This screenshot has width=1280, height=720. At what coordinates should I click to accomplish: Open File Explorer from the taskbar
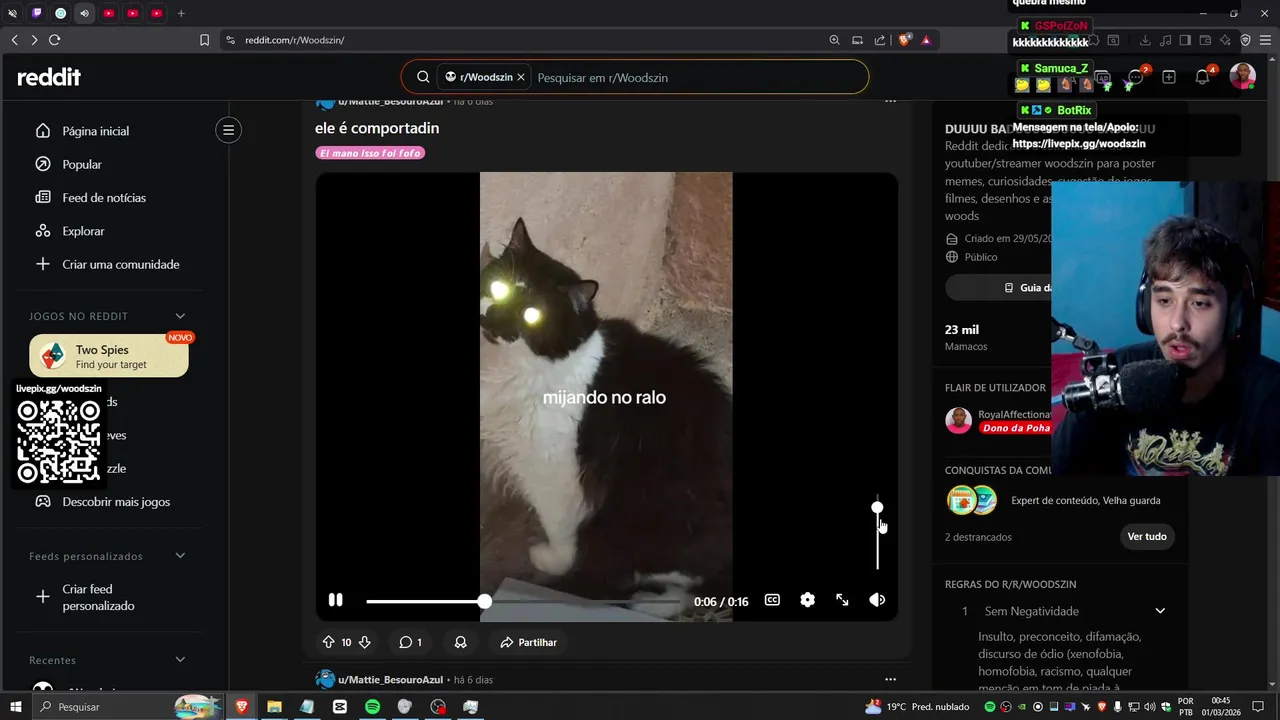pyautogui.click(x=273, y=707)
